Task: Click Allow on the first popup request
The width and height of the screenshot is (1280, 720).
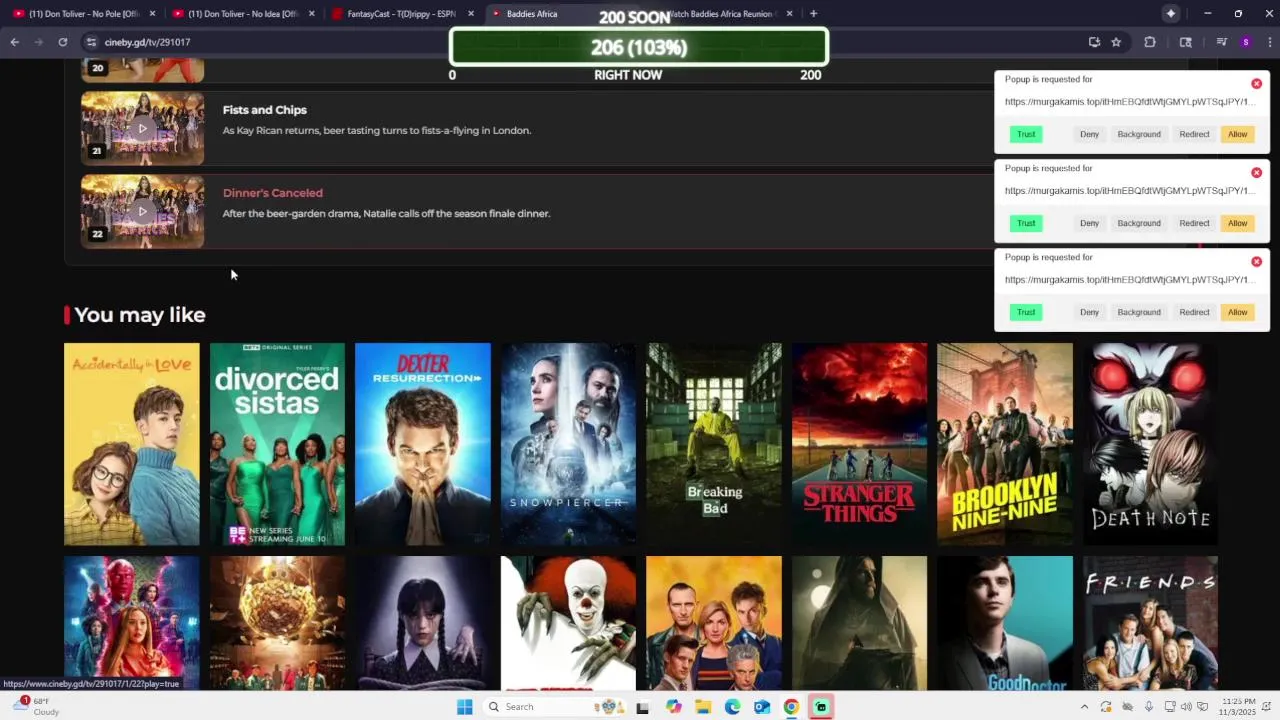Action: [x=1238, y=134]
